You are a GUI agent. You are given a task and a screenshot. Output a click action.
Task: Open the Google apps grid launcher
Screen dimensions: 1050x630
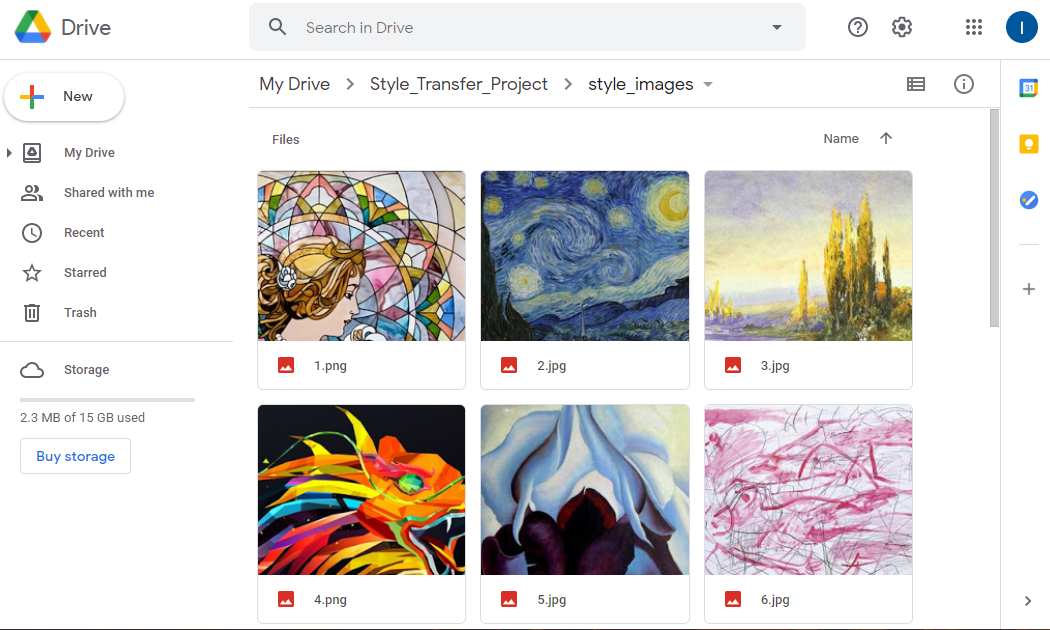[974, 27]
